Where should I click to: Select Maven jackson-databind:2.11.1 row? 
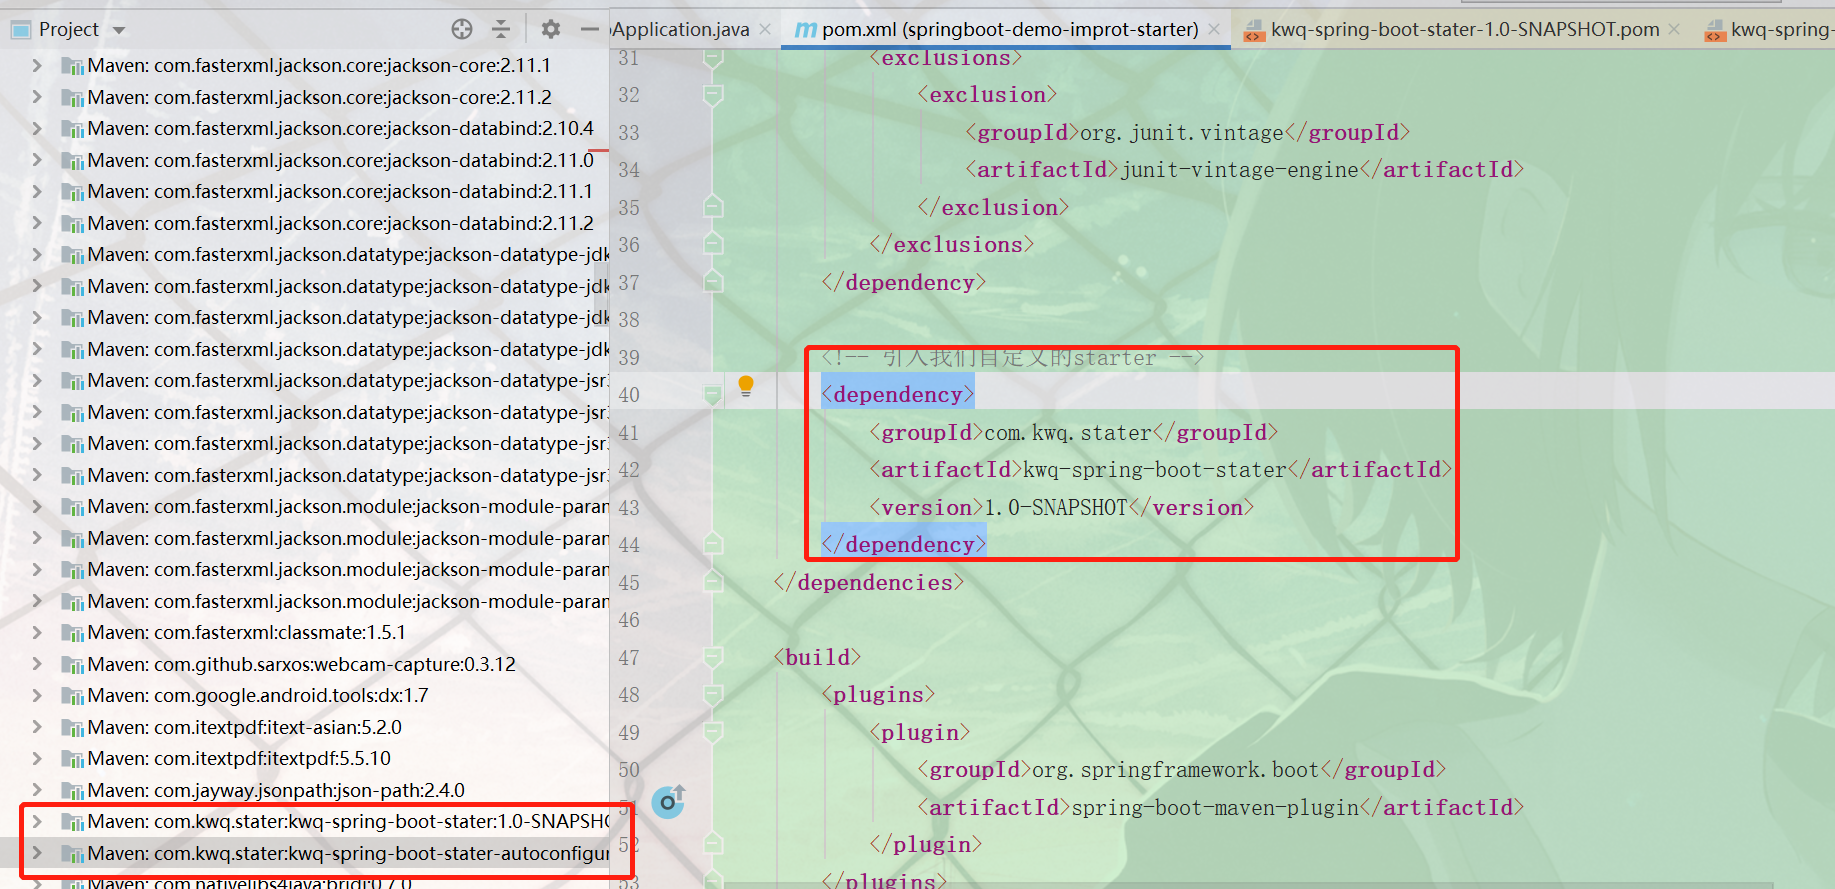point(305,191)
